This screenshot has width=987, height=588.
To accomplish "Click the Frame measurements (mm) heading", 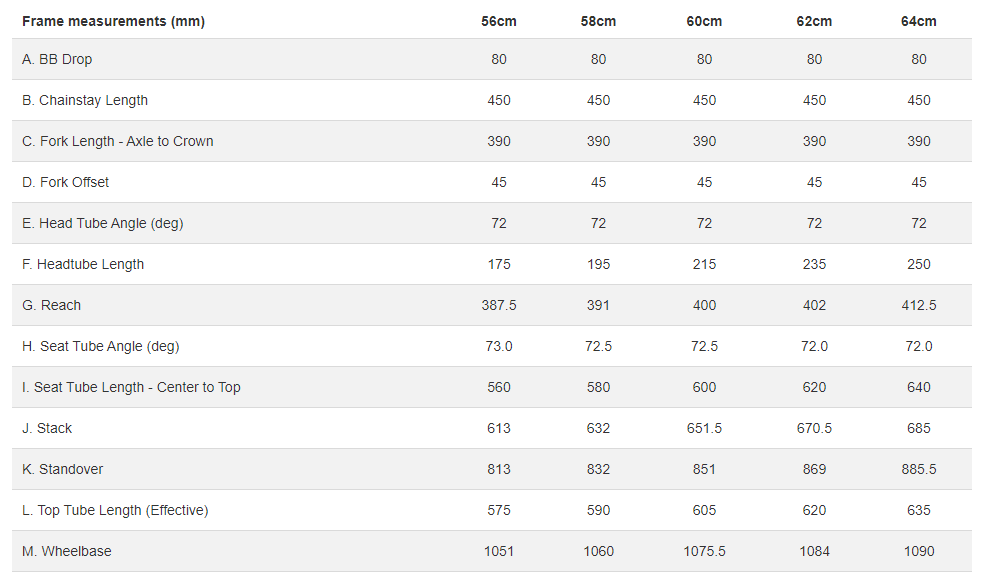I will (113, 21).
